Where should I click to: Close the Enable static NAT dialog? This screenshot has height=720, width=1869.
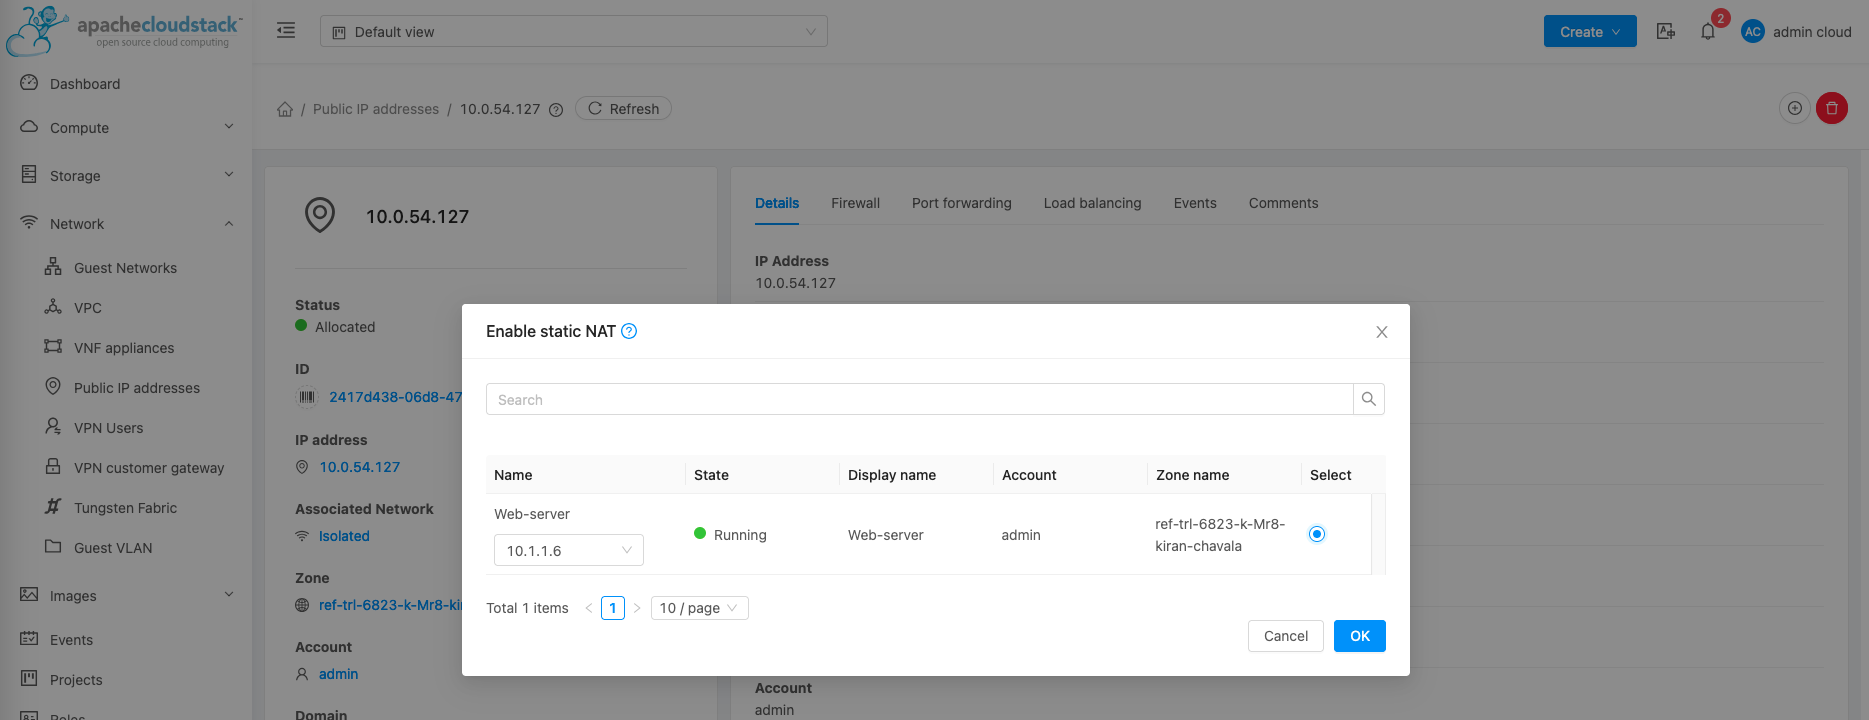(1382, 332)
